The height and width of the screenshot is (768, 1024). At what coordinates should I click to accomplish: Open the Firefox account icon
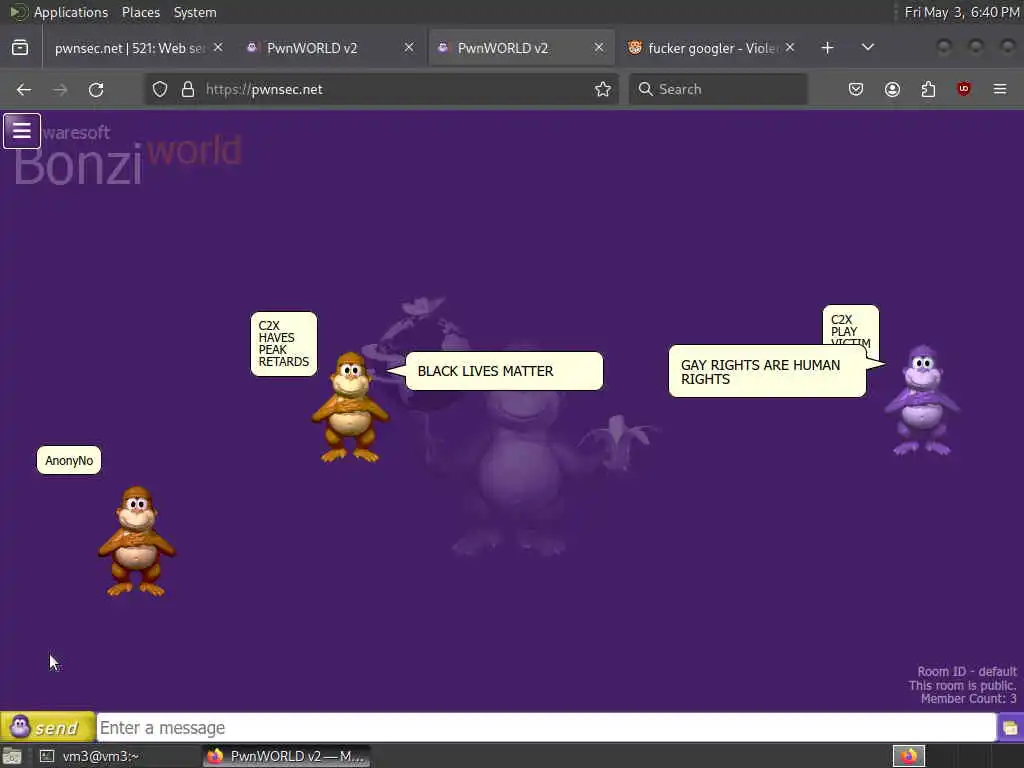click(892, 89)
